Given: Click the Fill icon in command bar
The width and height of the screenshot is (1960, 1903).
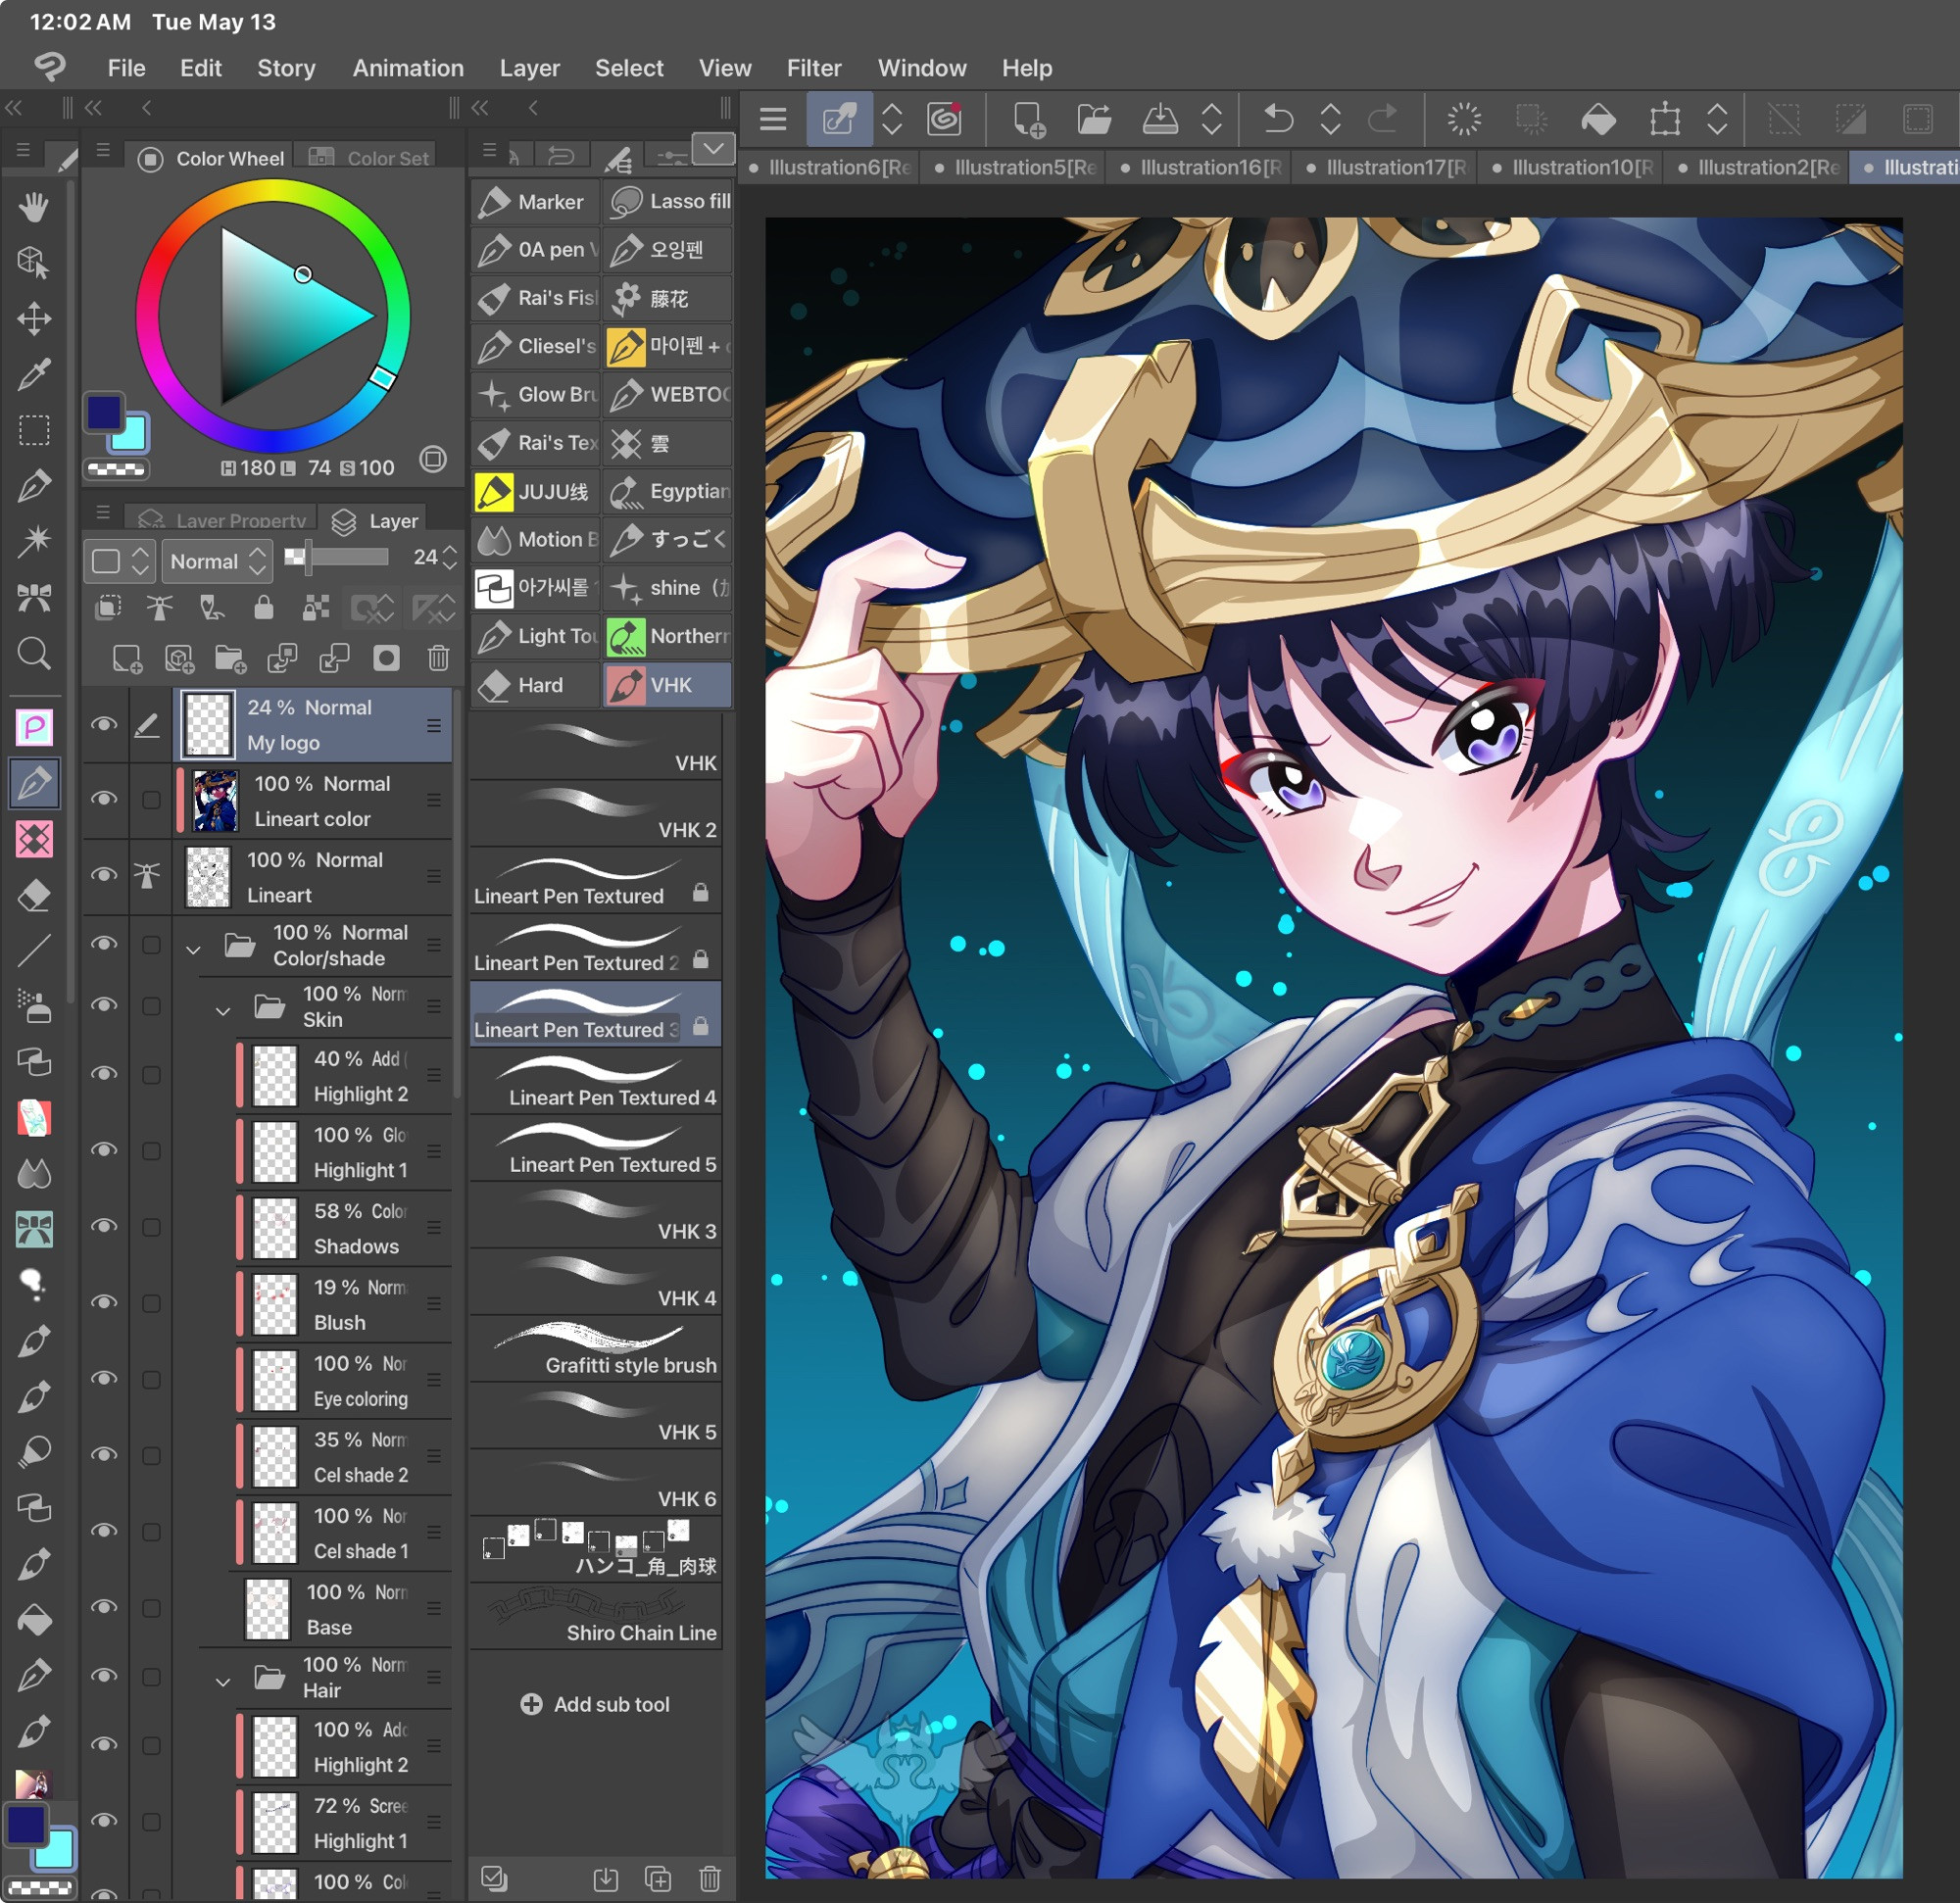Looking at the screenshot, I should [1598, 119].
